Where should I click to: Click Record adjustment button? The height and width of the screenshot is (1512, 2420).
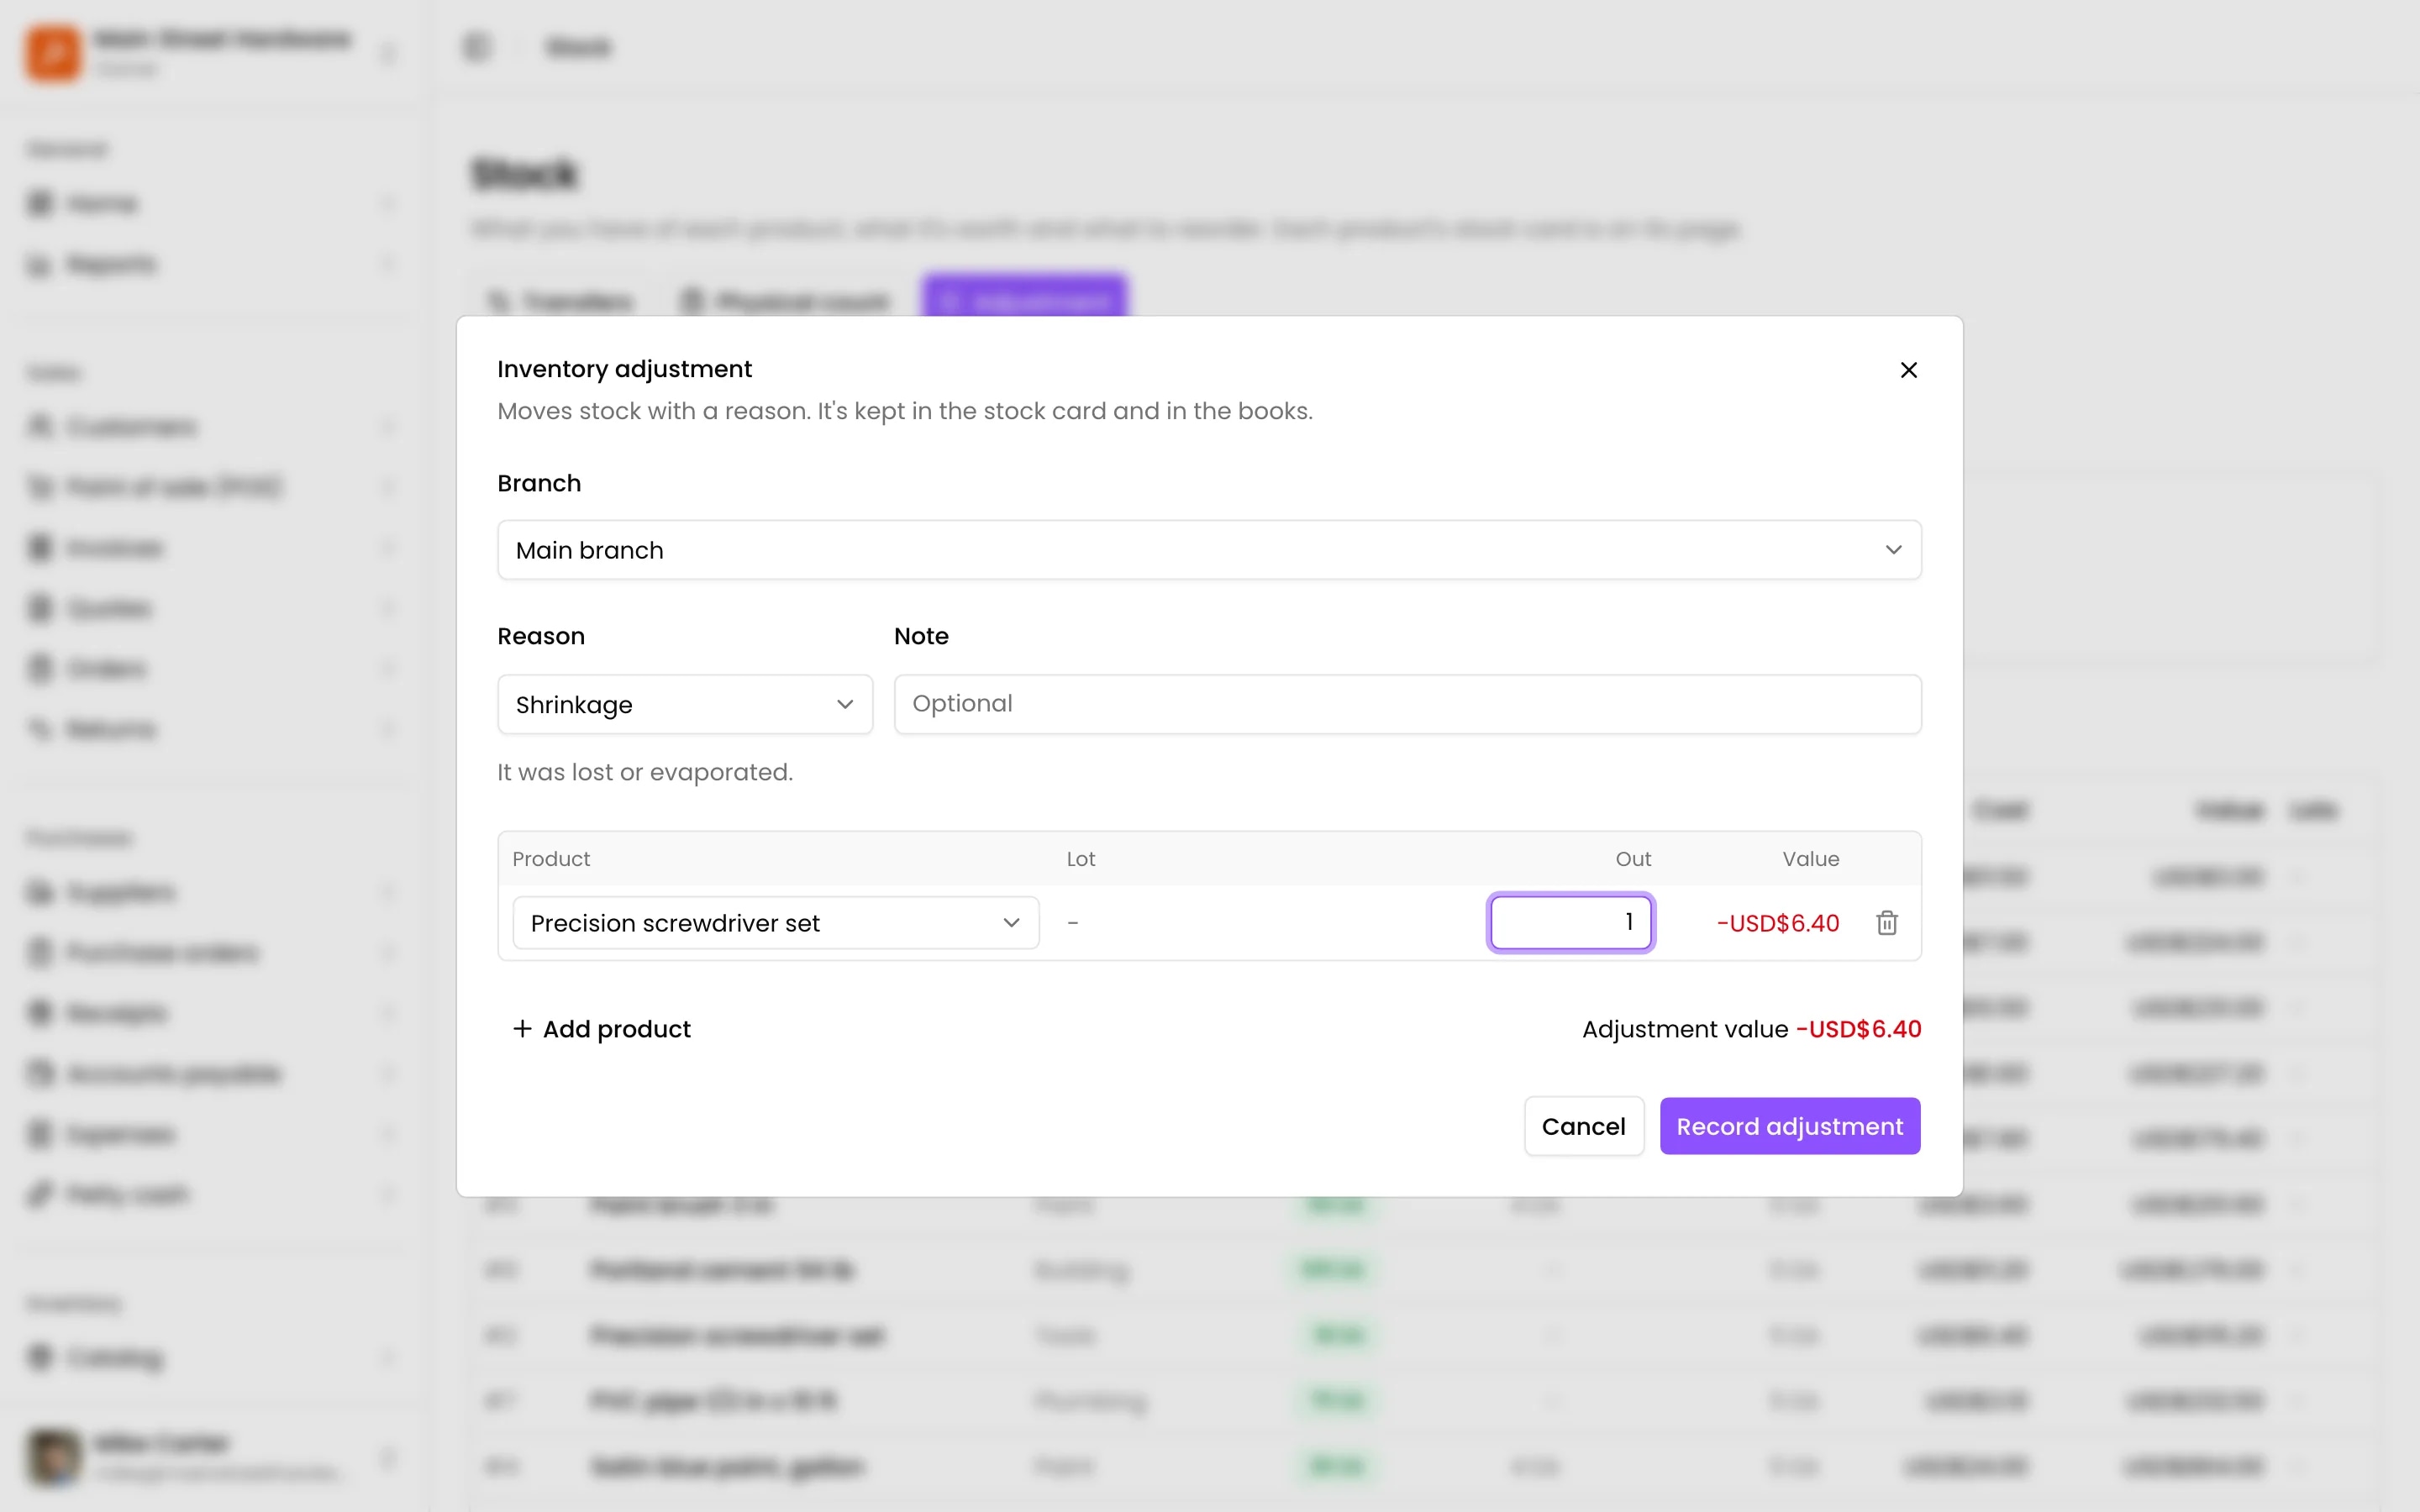[x=1789, y=1126]
